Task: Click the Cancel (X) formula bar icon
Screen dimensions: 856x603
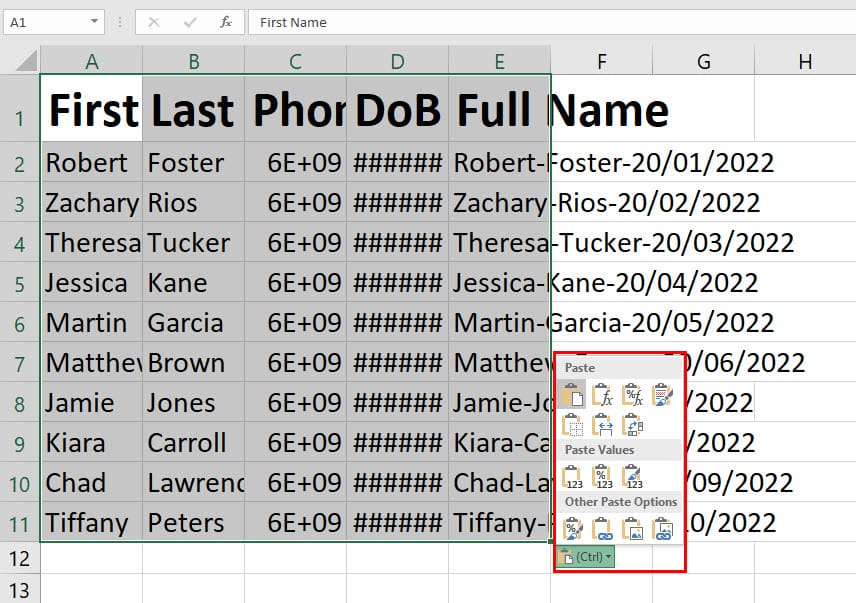Action: coord(154,22)
